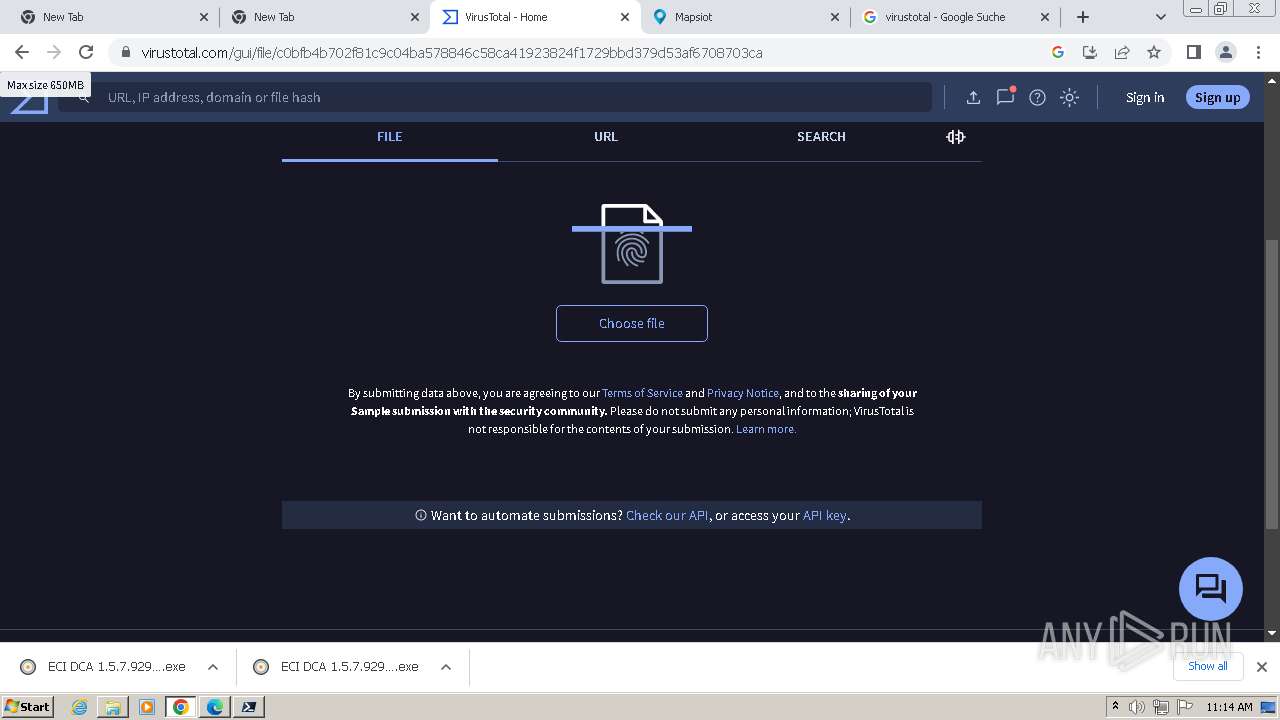The width and height of the screenshot is (1280, 720).
Task: Click the system tray volume icon
Action: pos(1137,707)
